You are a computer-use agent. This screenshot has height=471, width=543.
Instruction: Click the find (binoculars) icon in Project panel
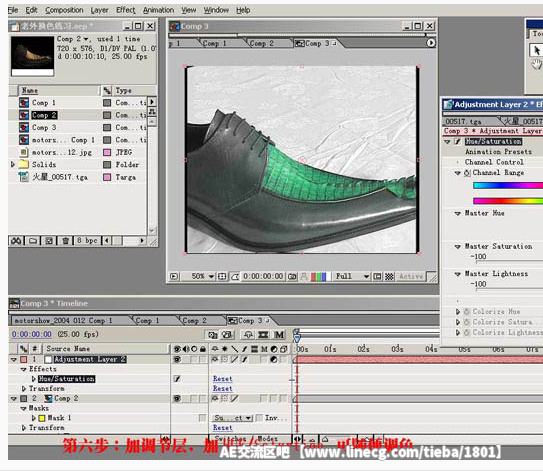tap(16, 240)
